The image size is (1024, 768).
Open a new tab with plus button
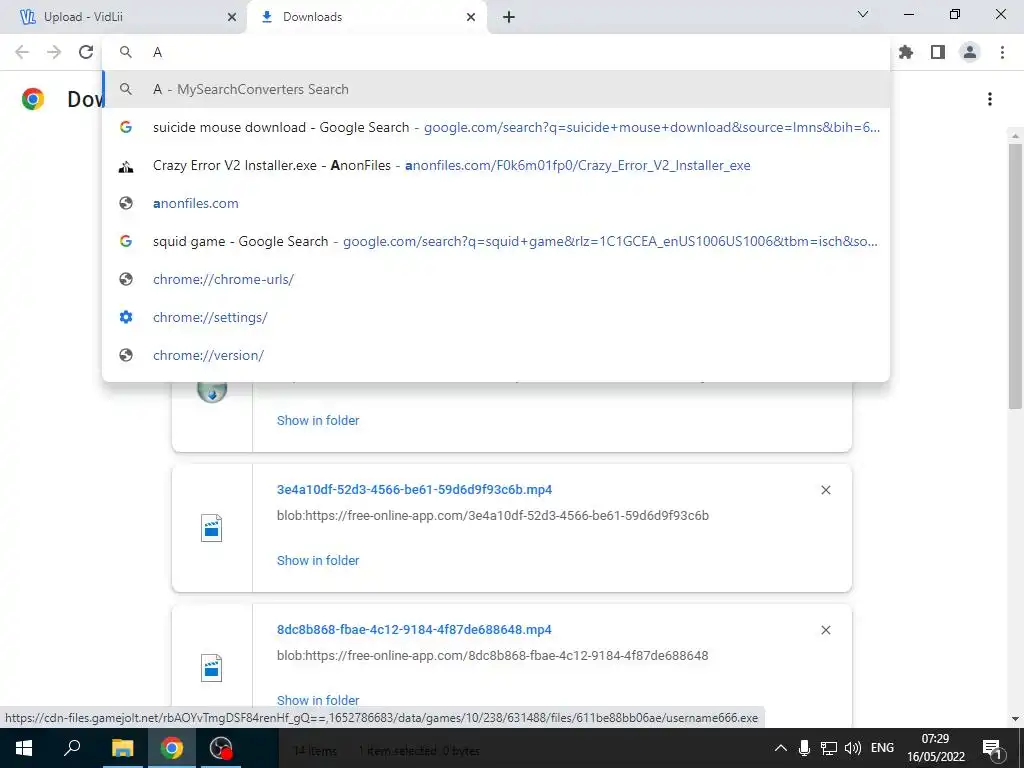pyautogui.click(x=509, y=17)
